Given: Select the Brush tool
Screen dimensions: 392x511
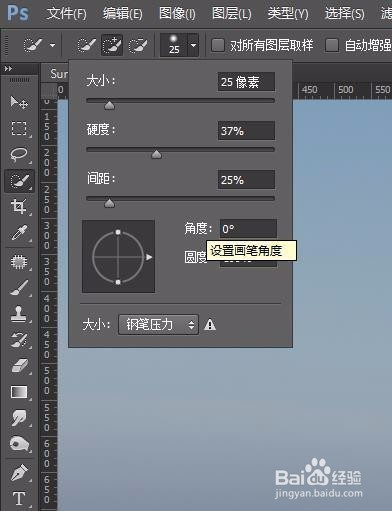Looking at the screenshot, I should 19,288.
